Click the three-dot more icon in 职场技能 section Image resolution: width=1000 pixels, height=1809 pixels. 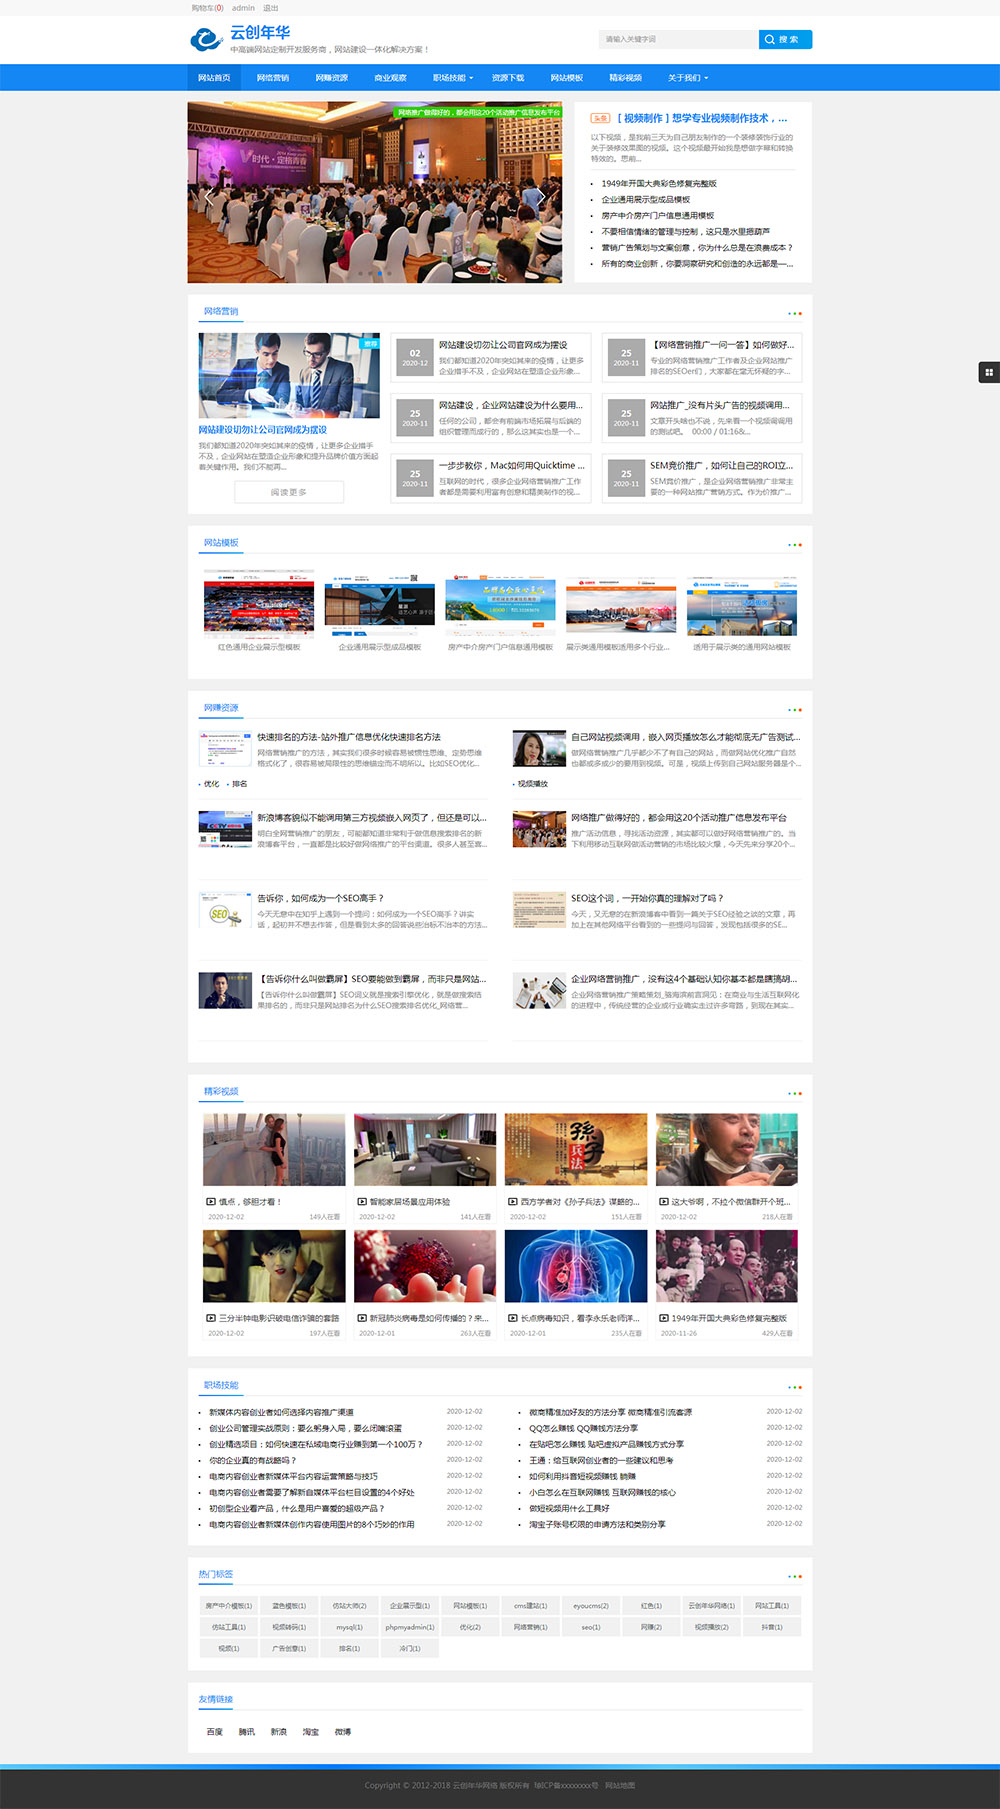pyautogui.click(x=794, y=1387)
